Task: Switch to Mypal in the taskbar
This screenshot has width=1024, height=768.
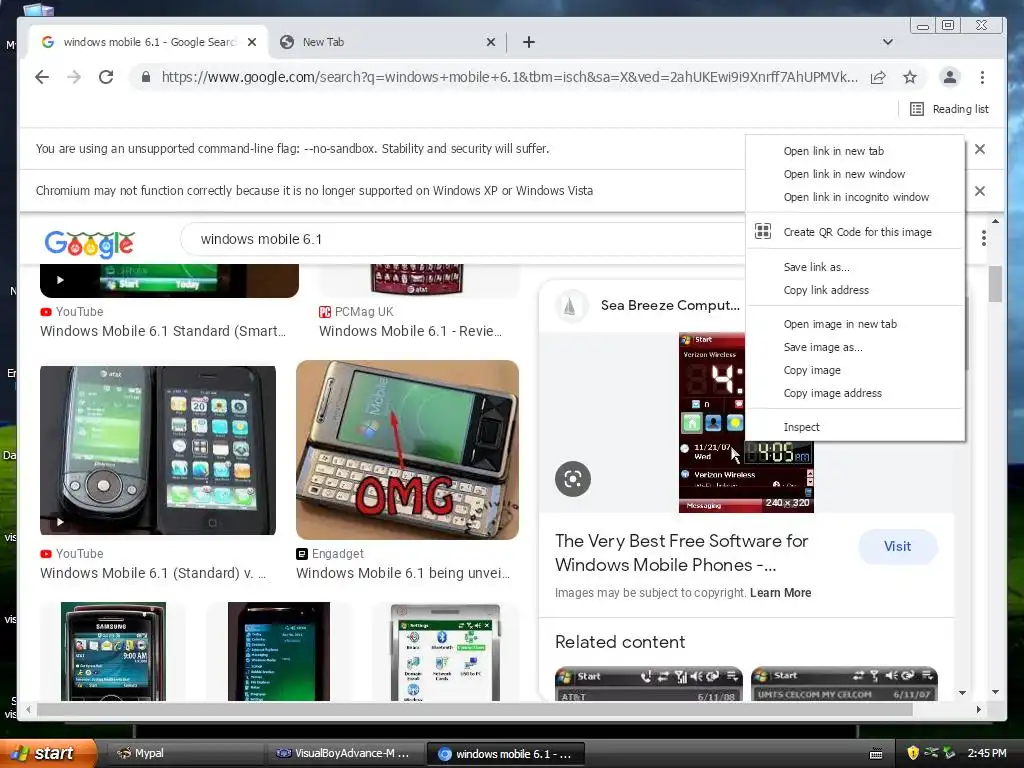Action: click(183, 754)
